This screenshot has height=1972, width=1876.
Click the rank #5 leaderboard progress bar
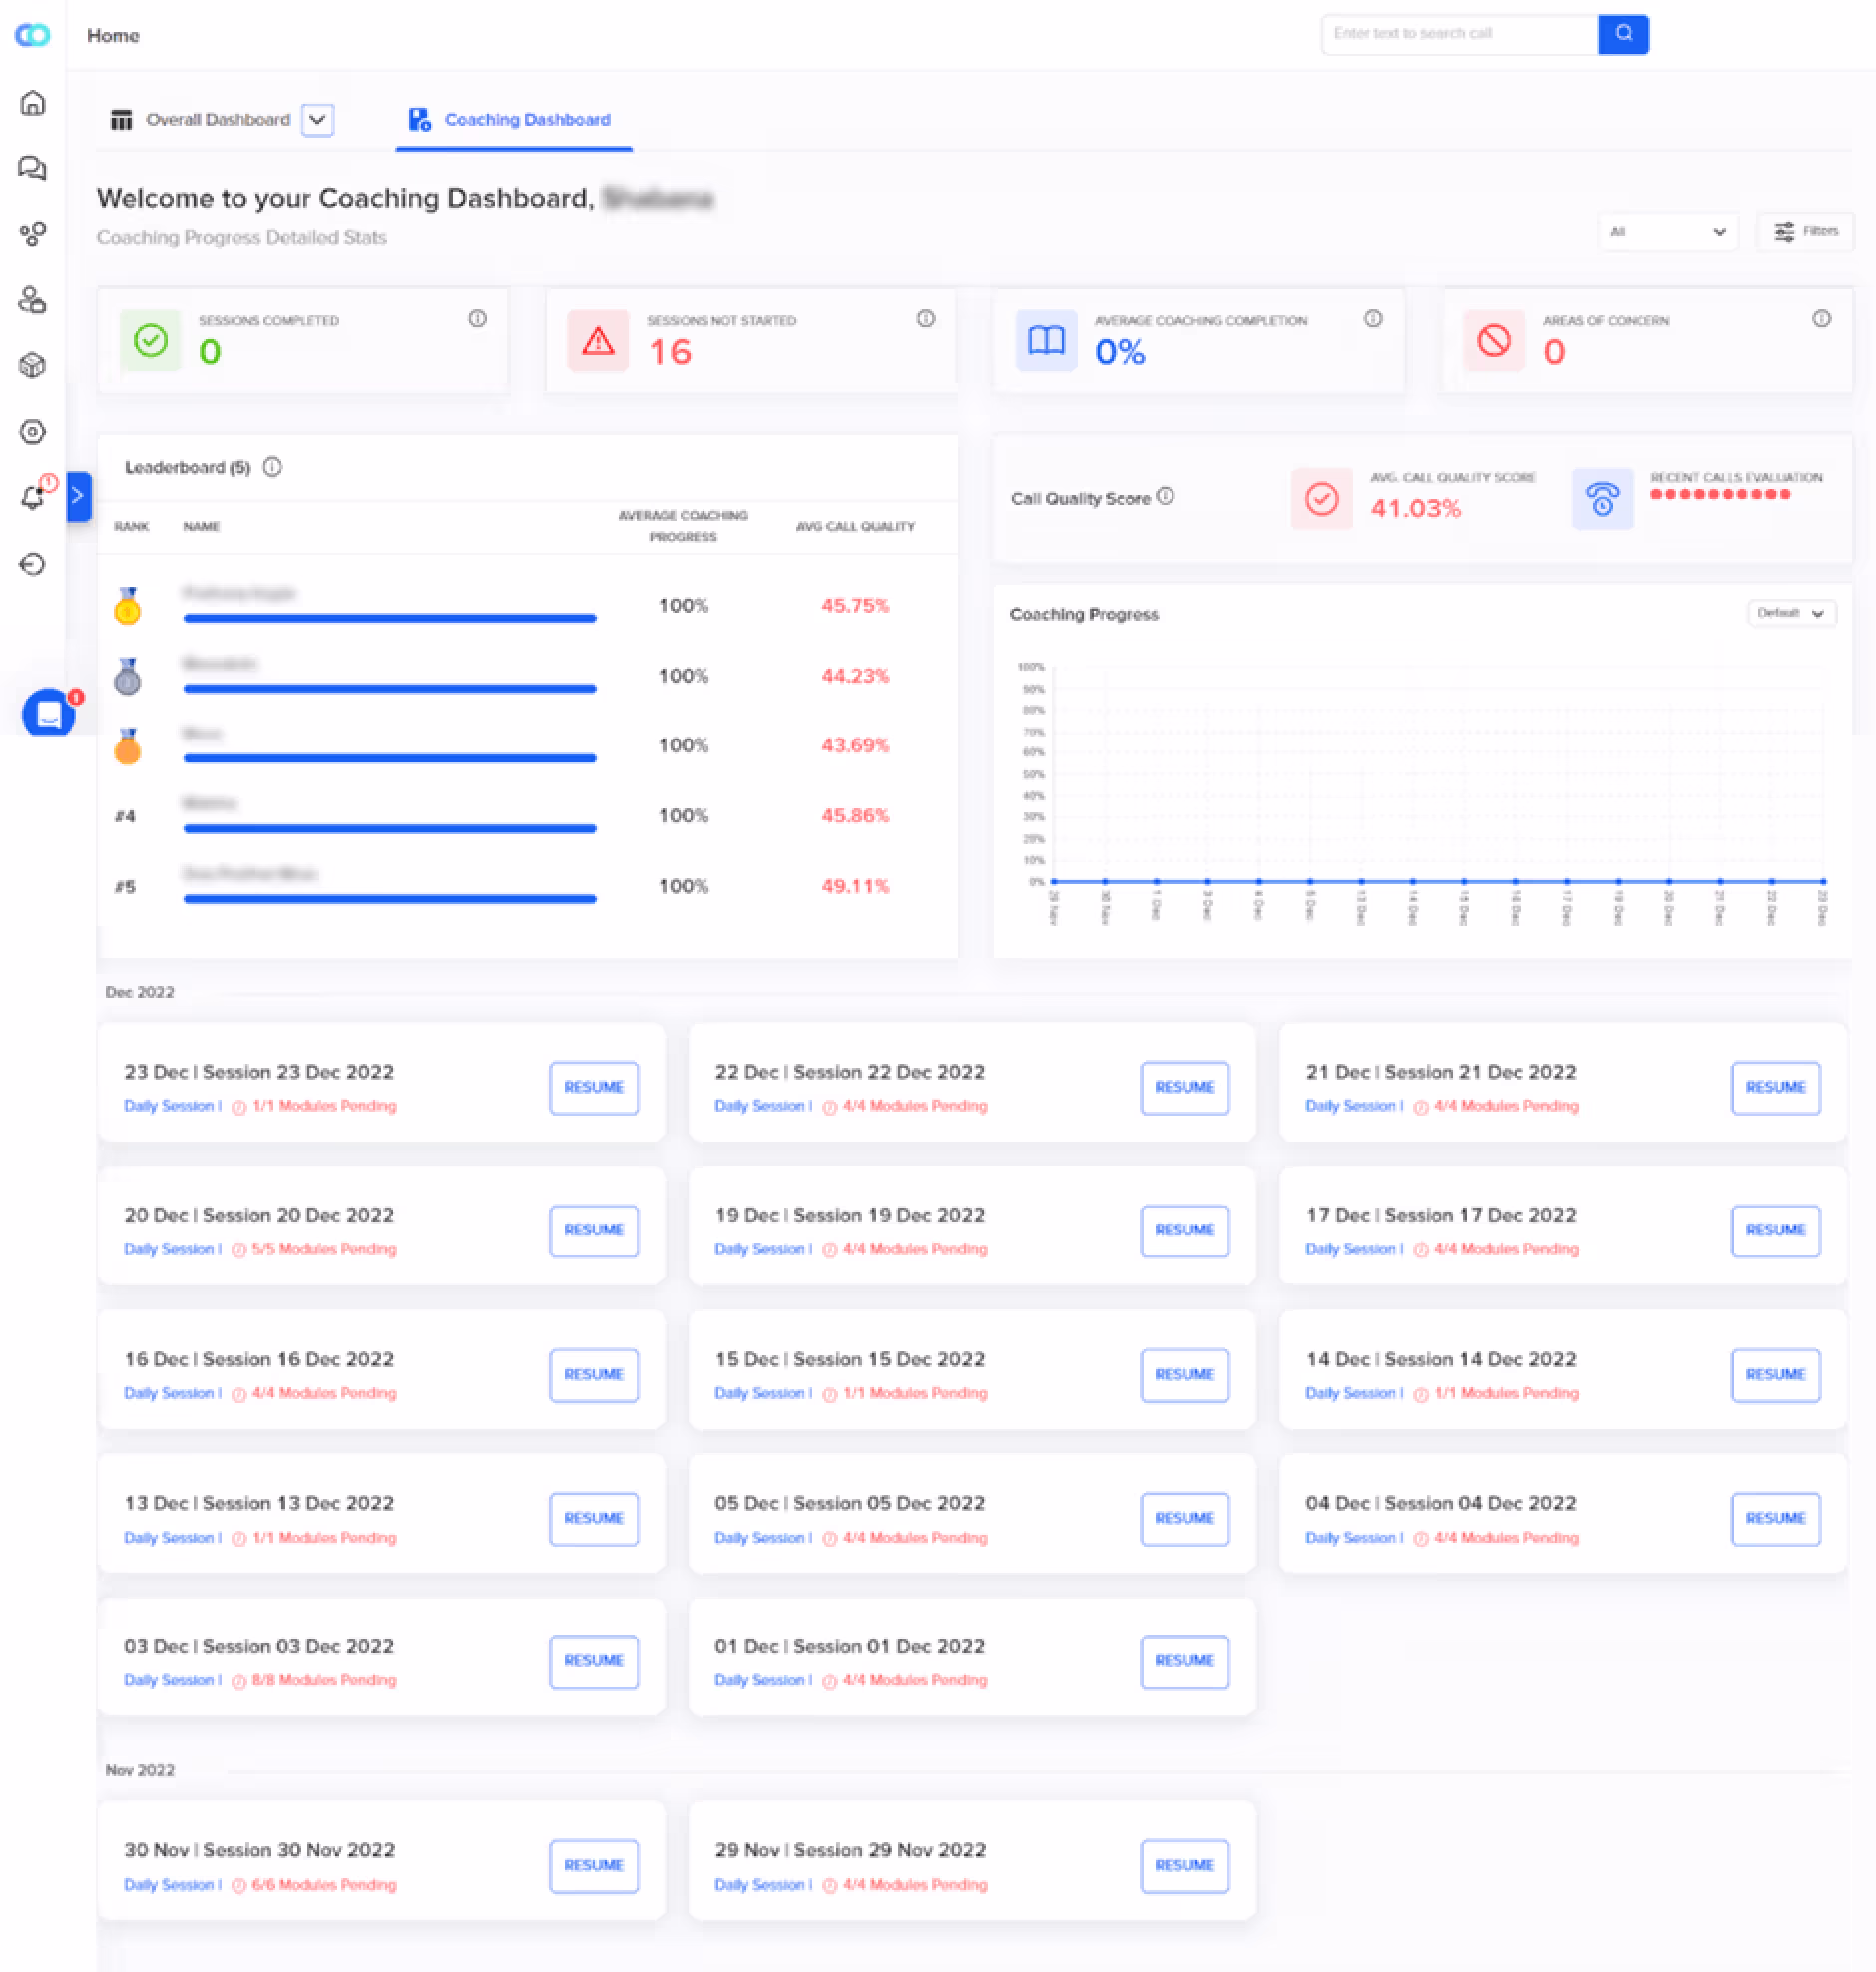click(x=390, y=899)
